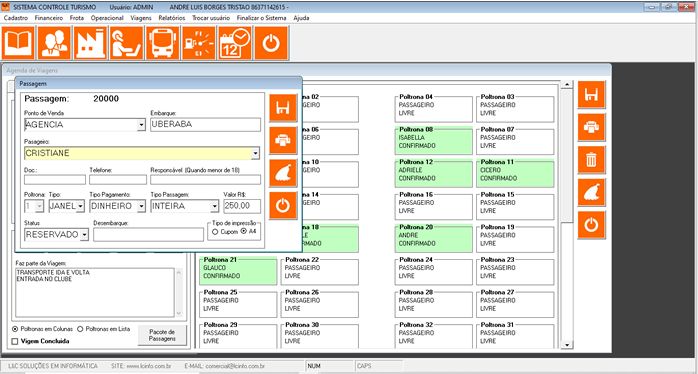The height and width of the screenshot is (374, 698).
Task: Select the Cupom print type radio button
Action: (x=215, y=232)
